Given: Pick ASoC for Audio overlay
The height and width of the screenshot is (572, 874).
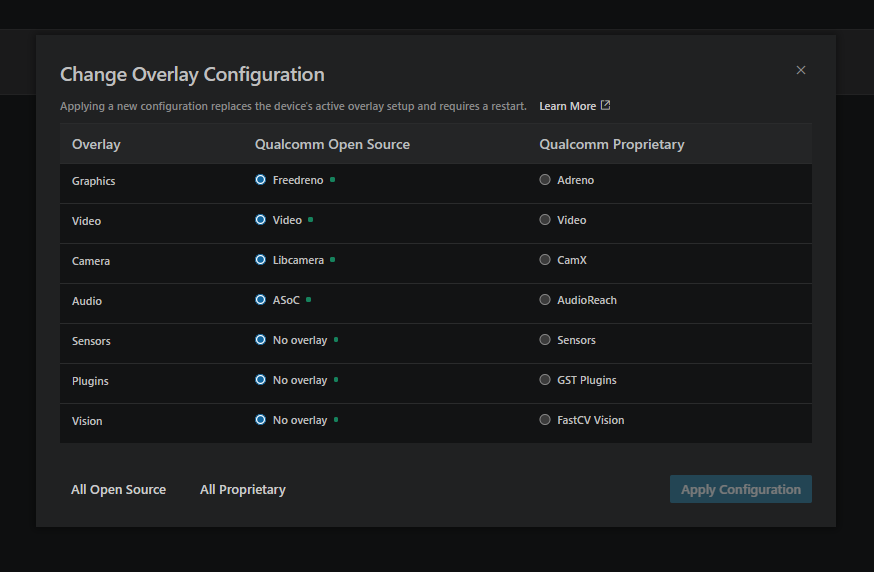Looking at the screenshot, I should [260, 300].
